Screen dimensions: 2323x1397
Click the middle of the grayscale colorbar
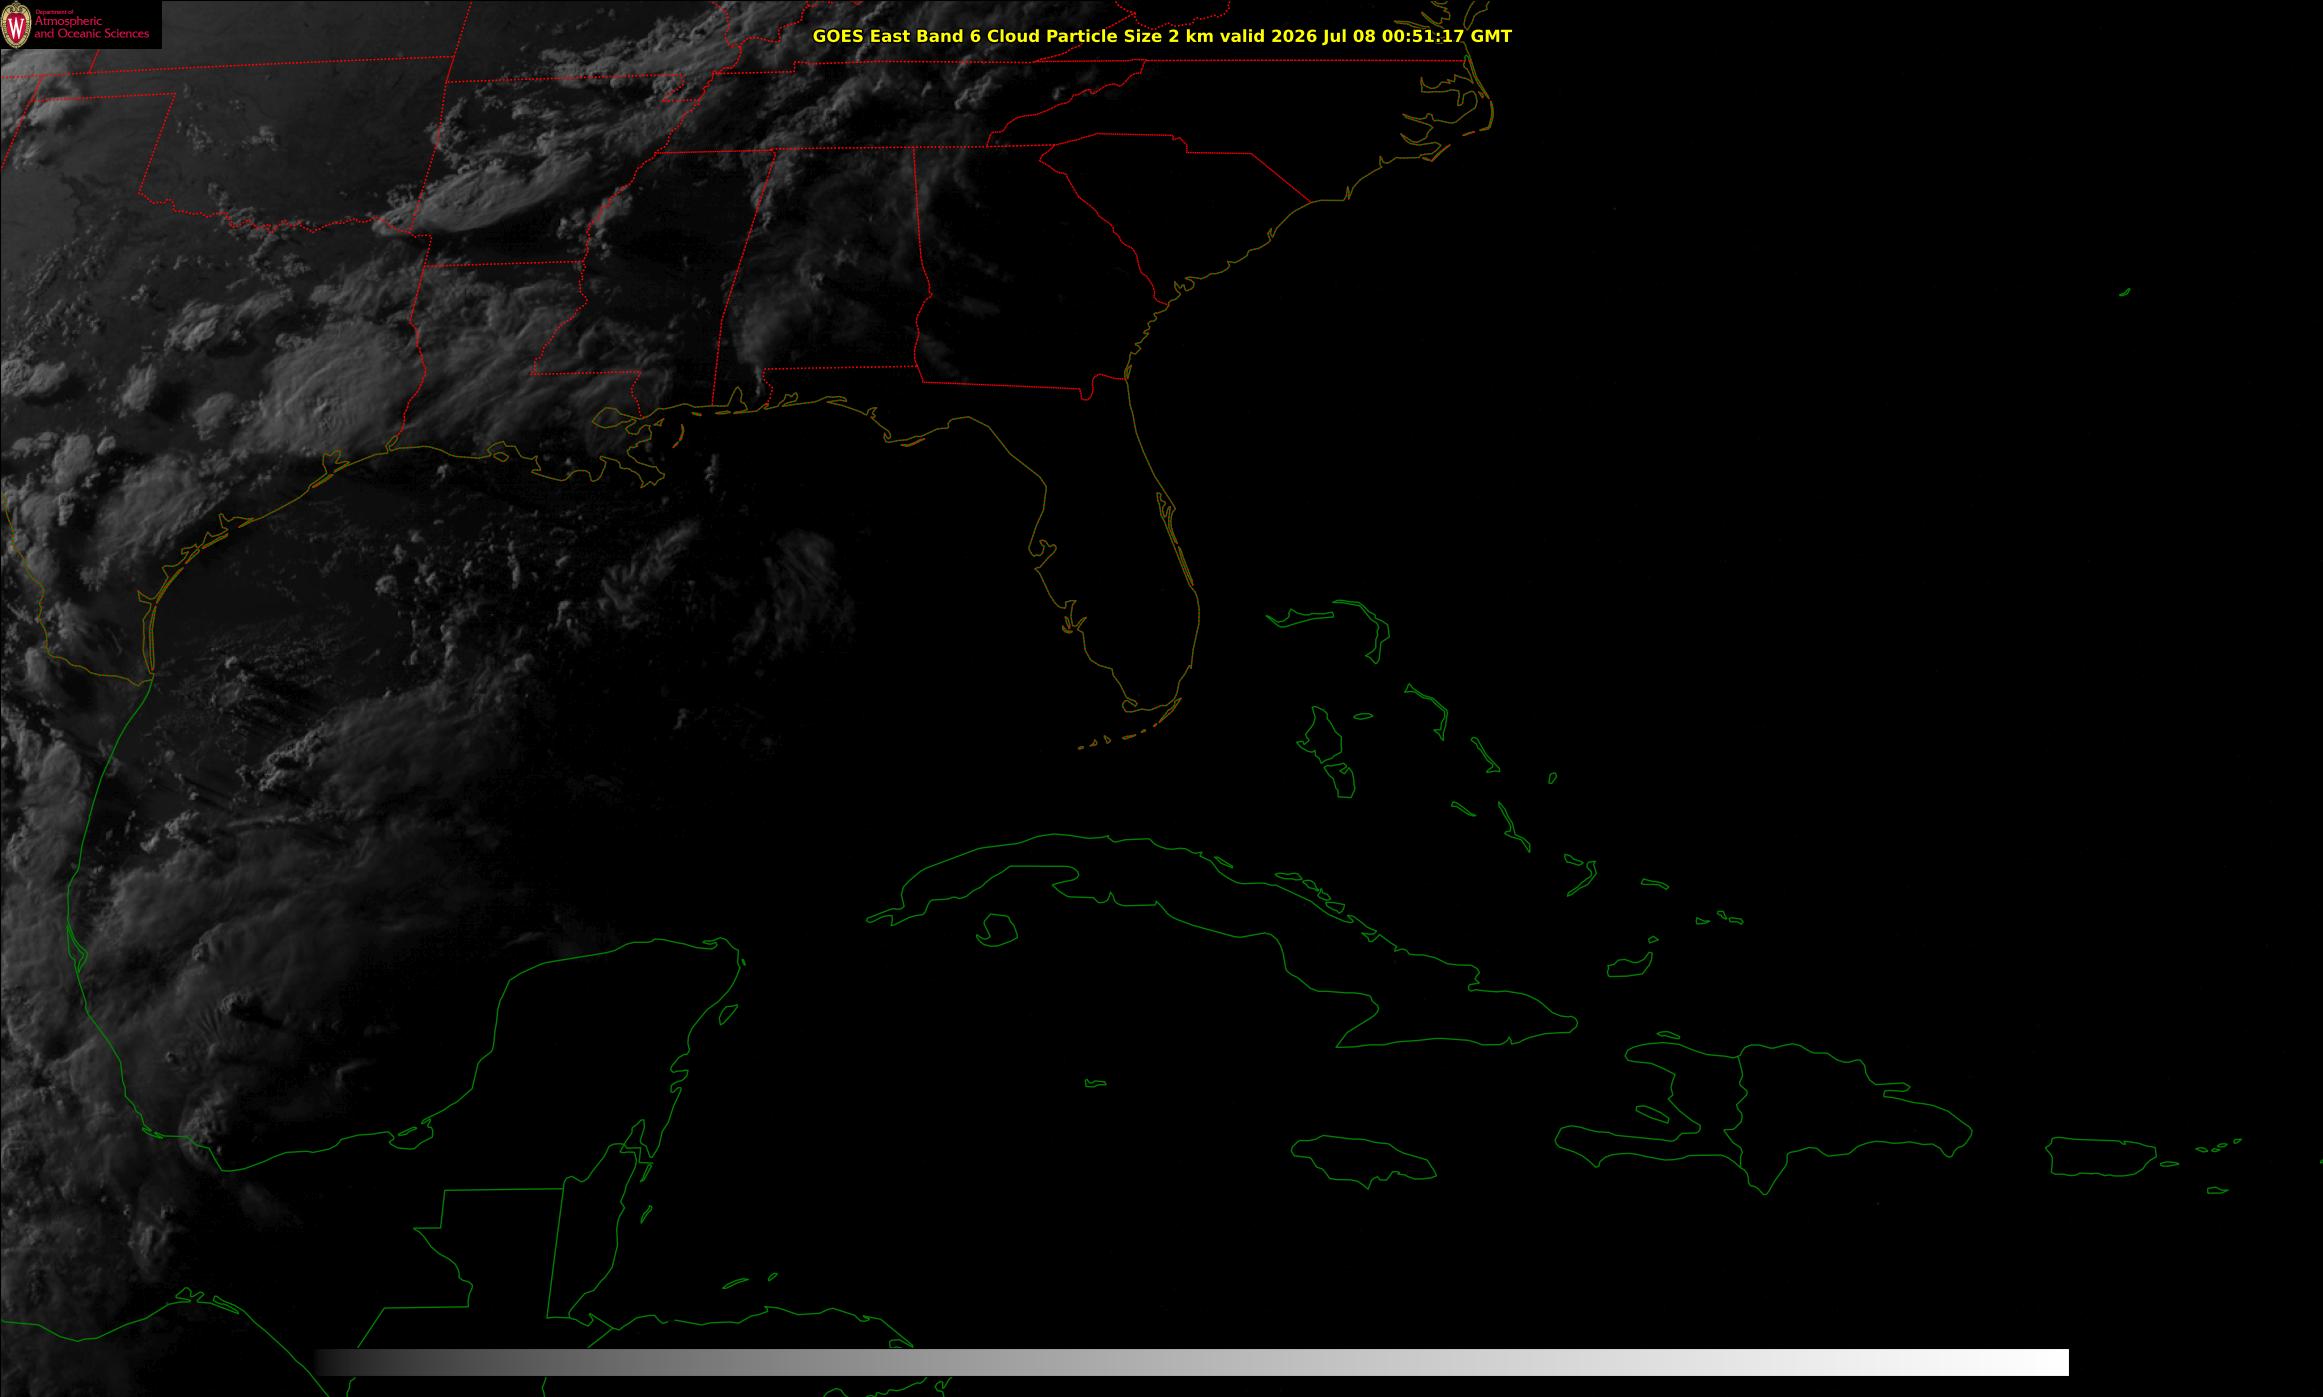[x=1191, y=1362]
